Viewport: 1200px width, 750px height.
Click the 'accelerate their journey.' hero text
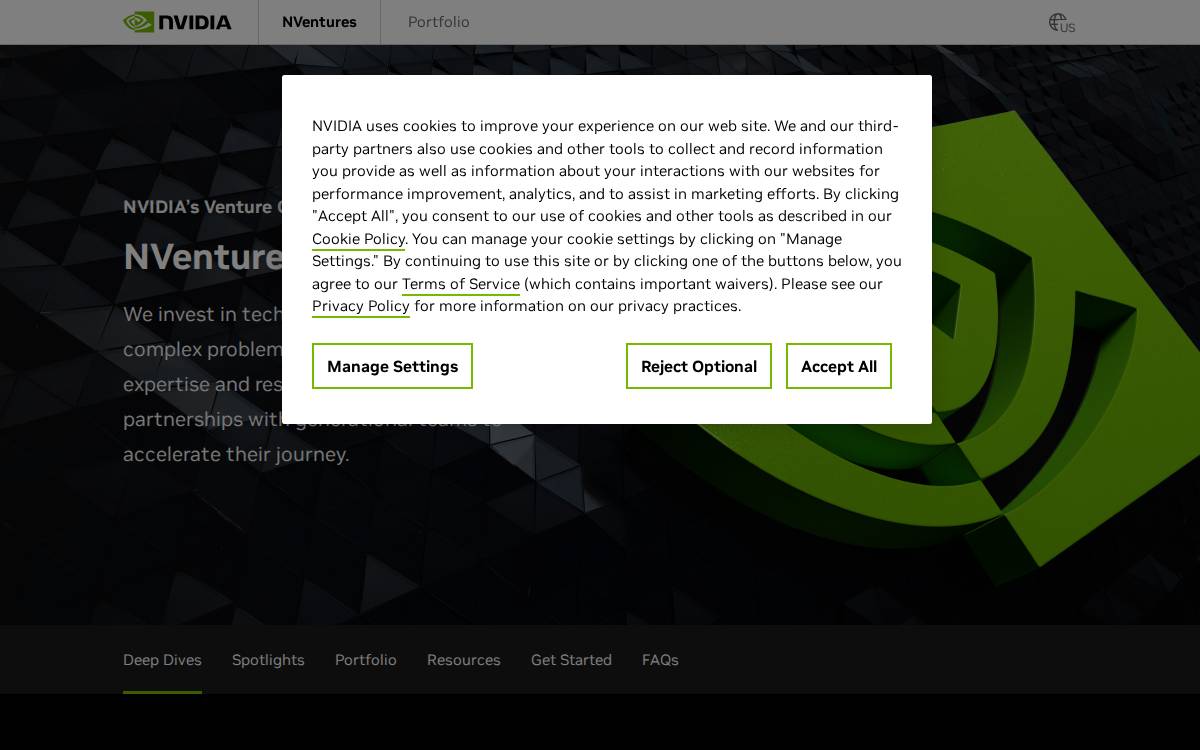[x=236, y=454]
